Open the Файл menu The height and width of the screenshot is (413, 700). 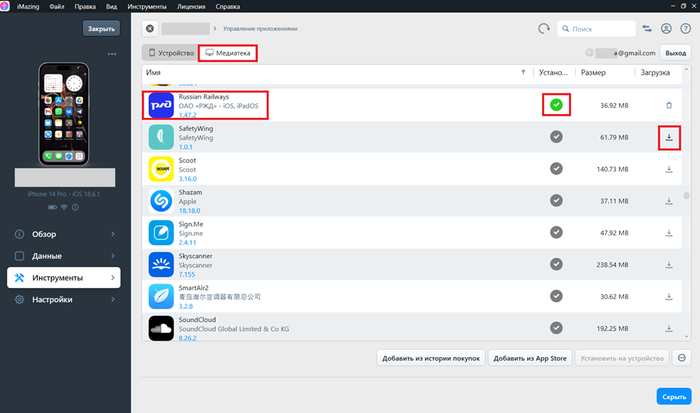(x=57, y=7)
